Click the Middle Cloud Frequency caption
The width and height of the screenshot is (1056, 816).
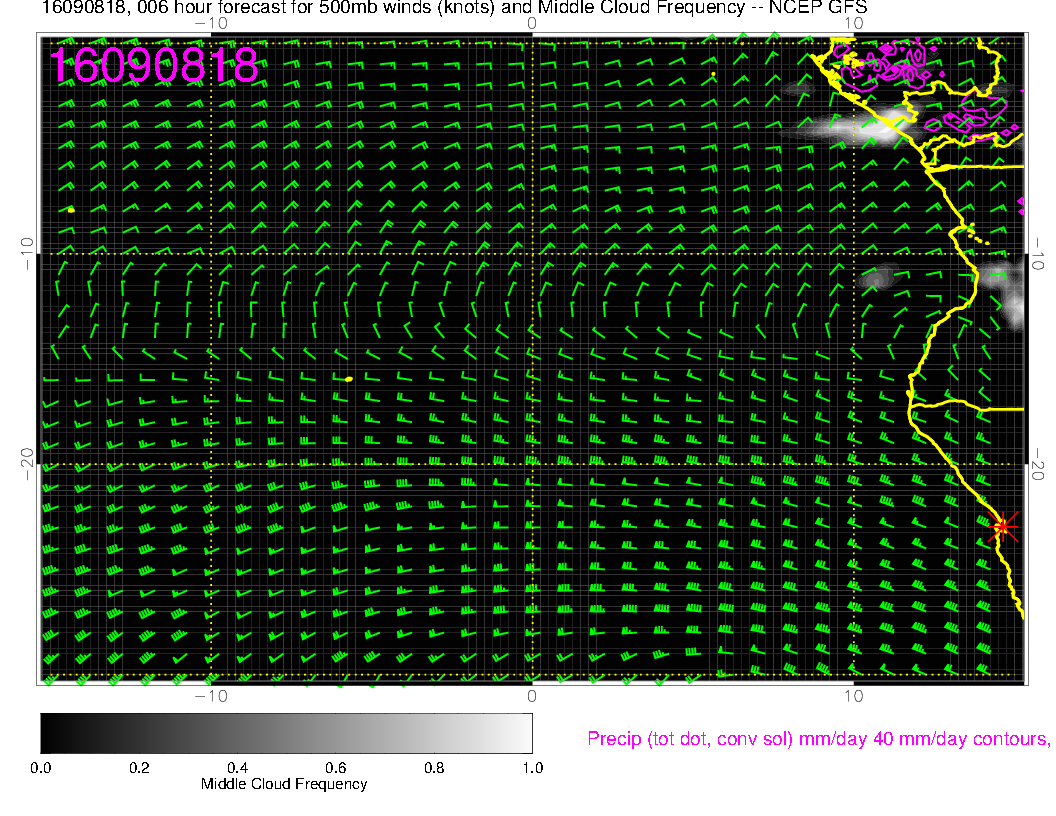point(284,784)
